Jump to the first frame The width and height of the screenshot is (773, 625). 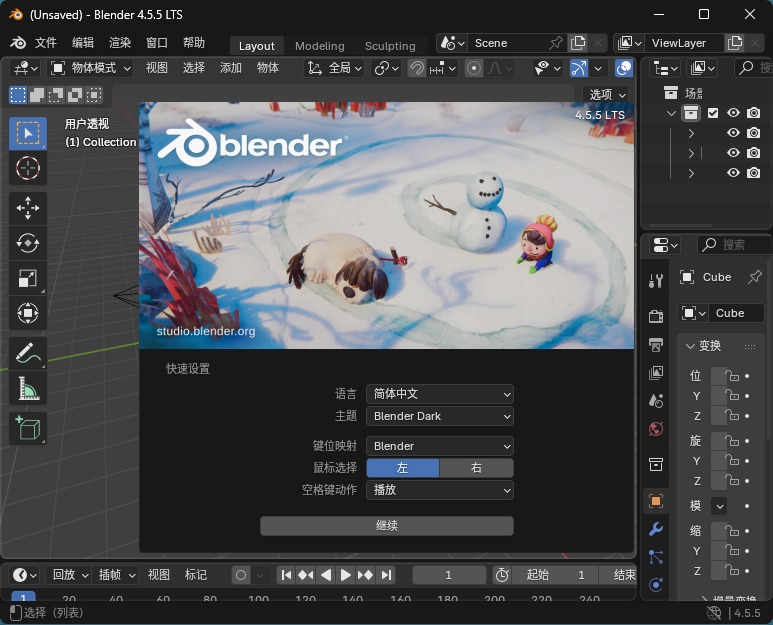[286, 575]
